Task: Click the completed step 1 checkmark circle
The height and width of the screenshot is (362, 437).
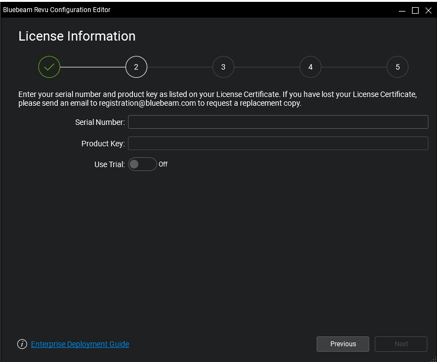Action: coord(49,67)
